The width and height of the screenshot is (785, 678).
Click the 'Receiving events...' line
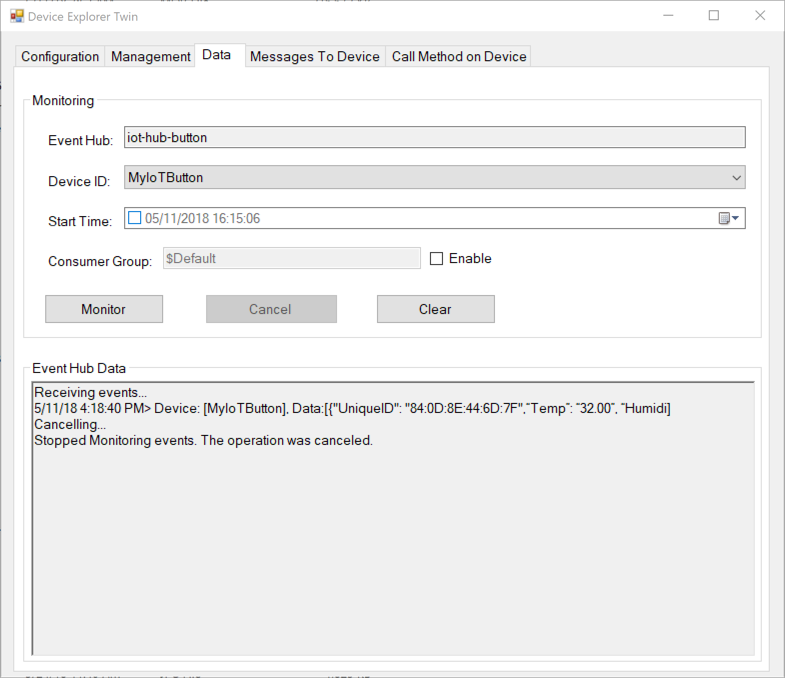pos(90,392)
